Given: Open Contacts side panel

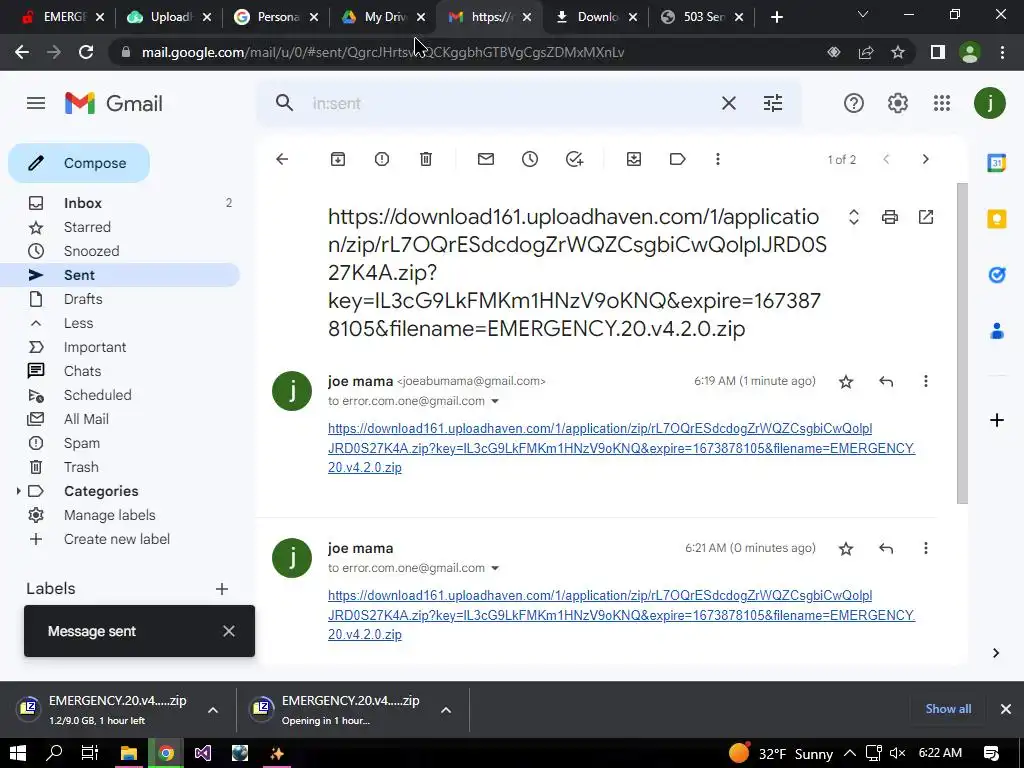Looking at the screenshot, I should pos(997,331).
